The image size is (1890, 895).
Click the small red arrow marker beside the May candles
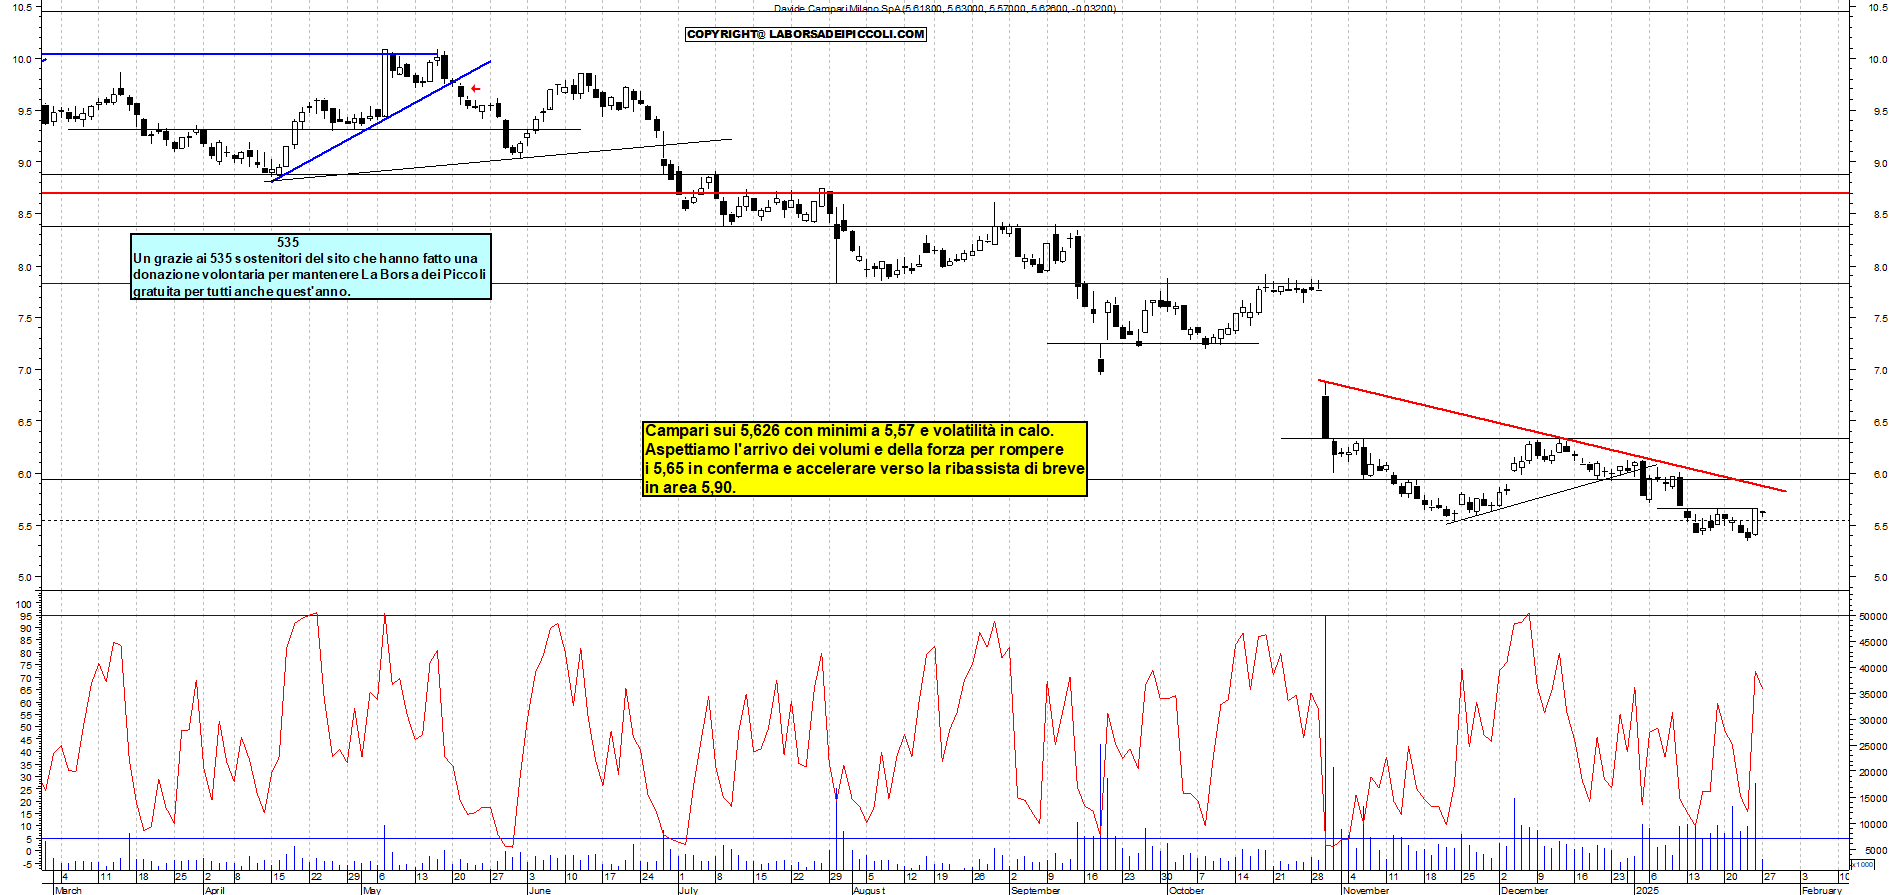point(475,89)
